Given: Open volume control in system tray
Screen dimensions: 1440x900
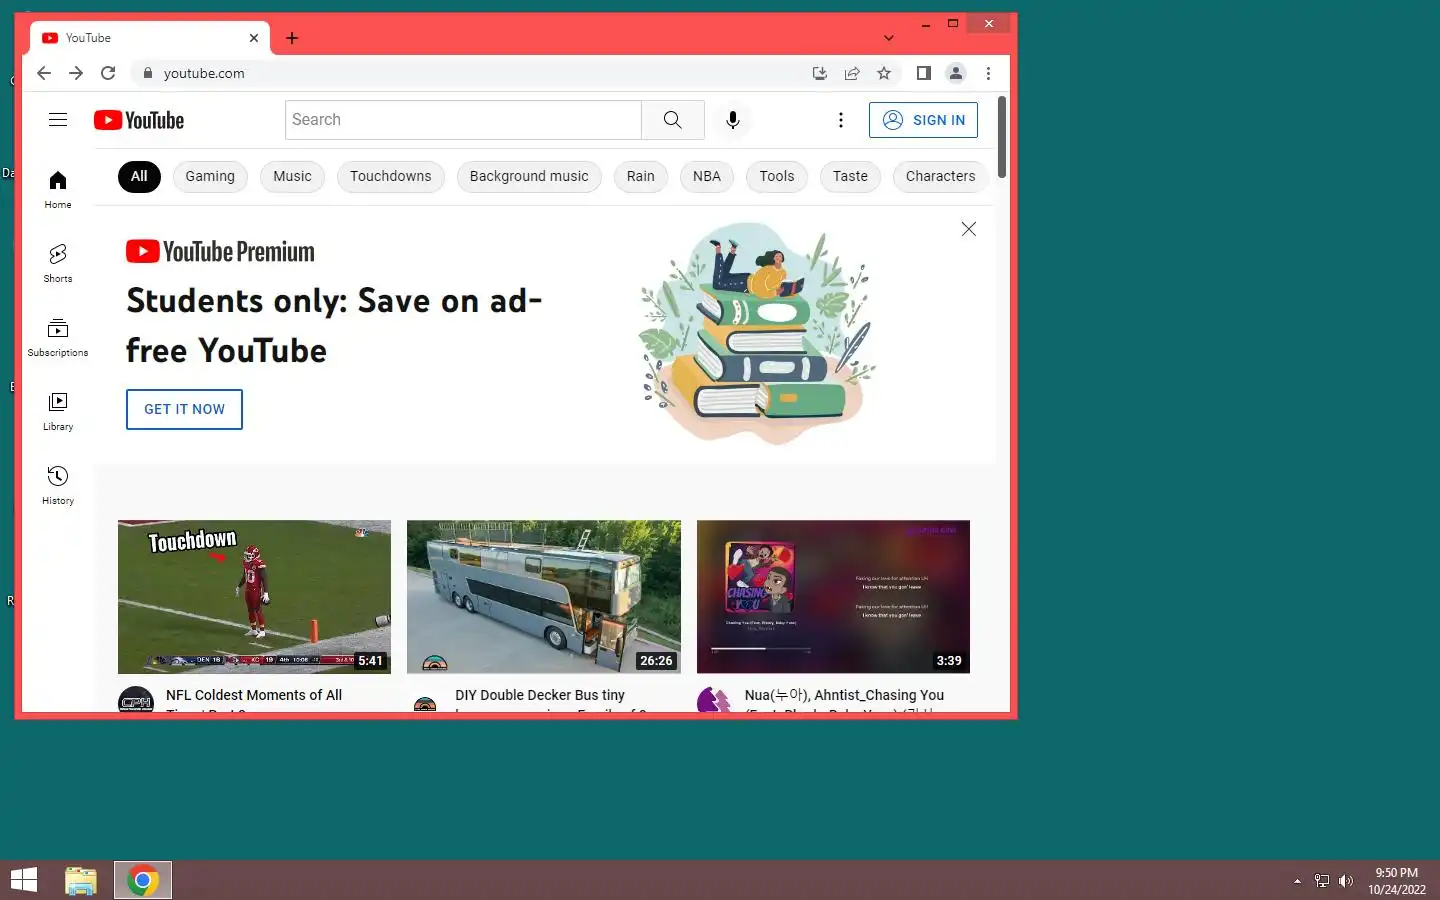Looking at the screenshot, I should pos(1346,881).
